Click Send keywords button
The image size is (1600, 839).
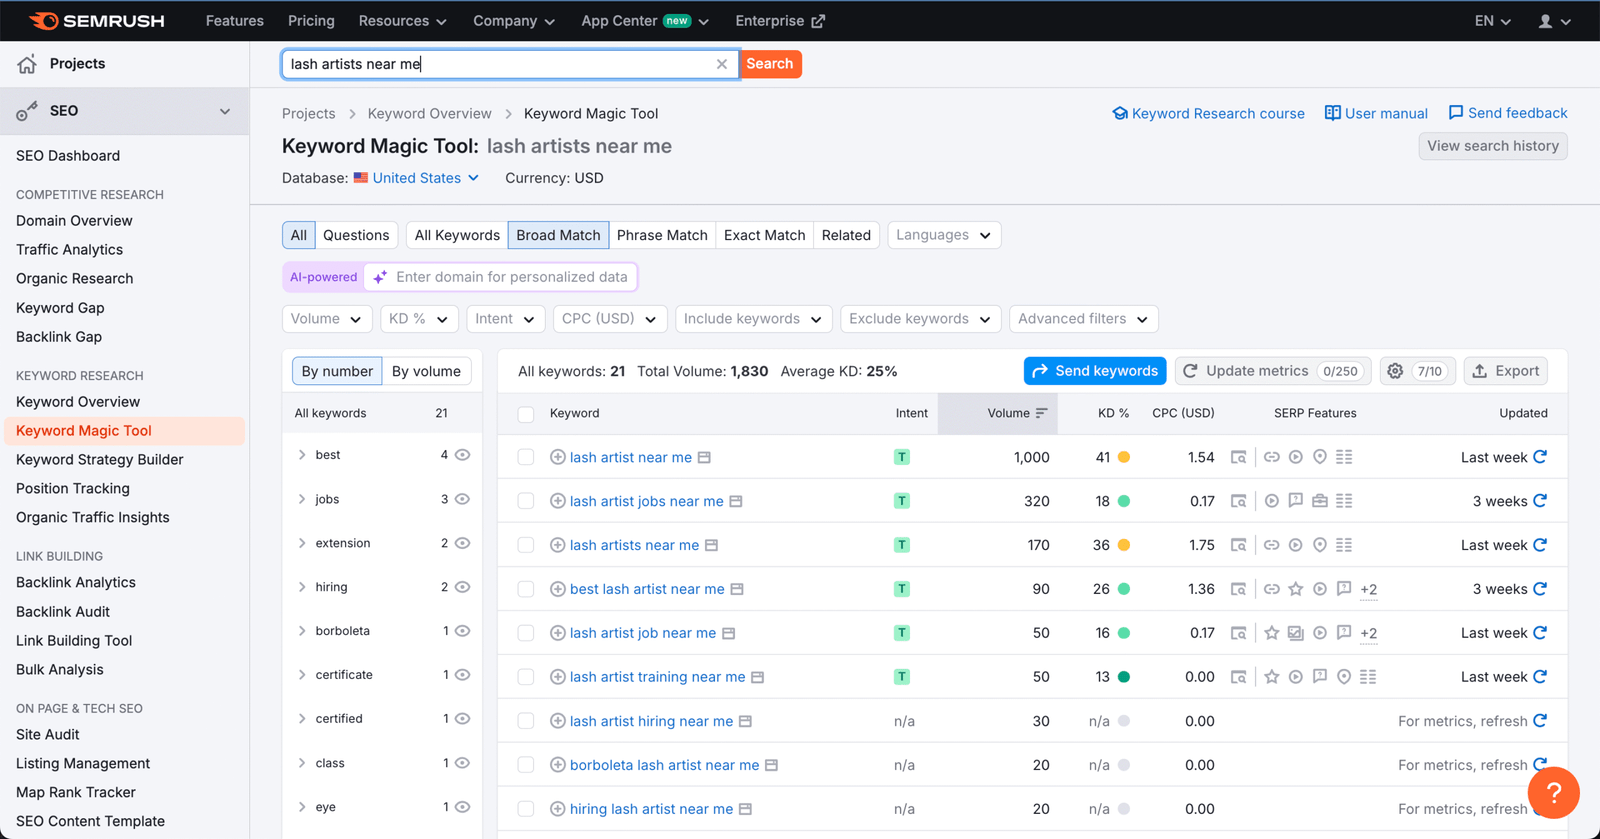pos(1095,371)
